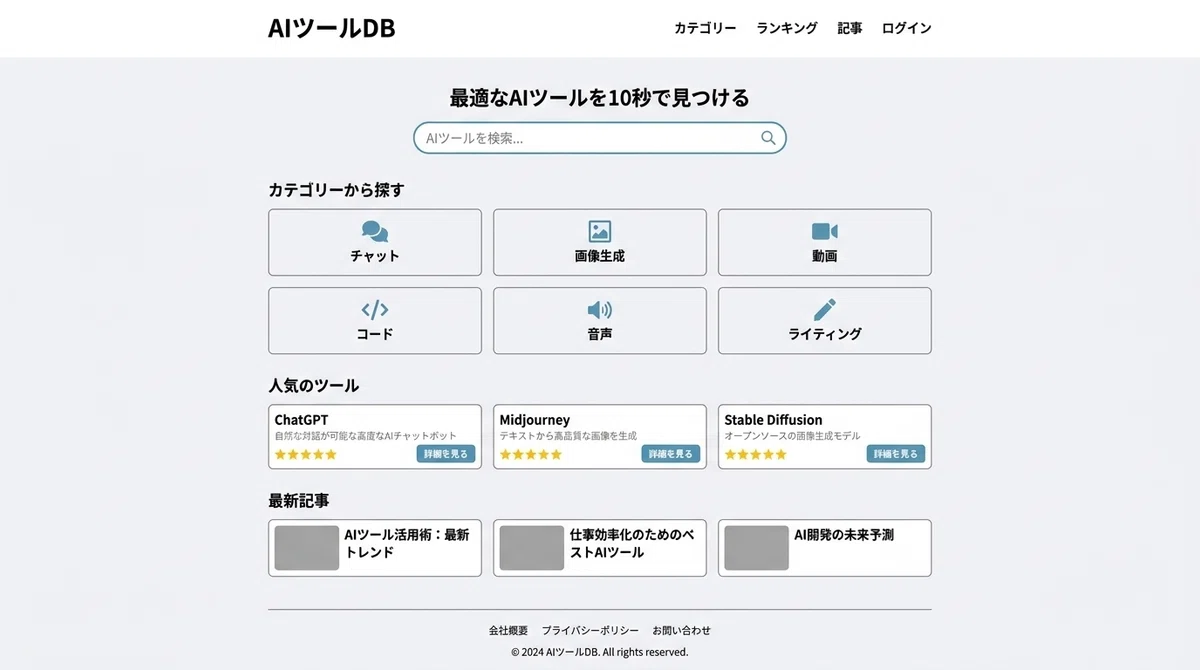Click the AIツールDB site logo

(x=332, y=28)
